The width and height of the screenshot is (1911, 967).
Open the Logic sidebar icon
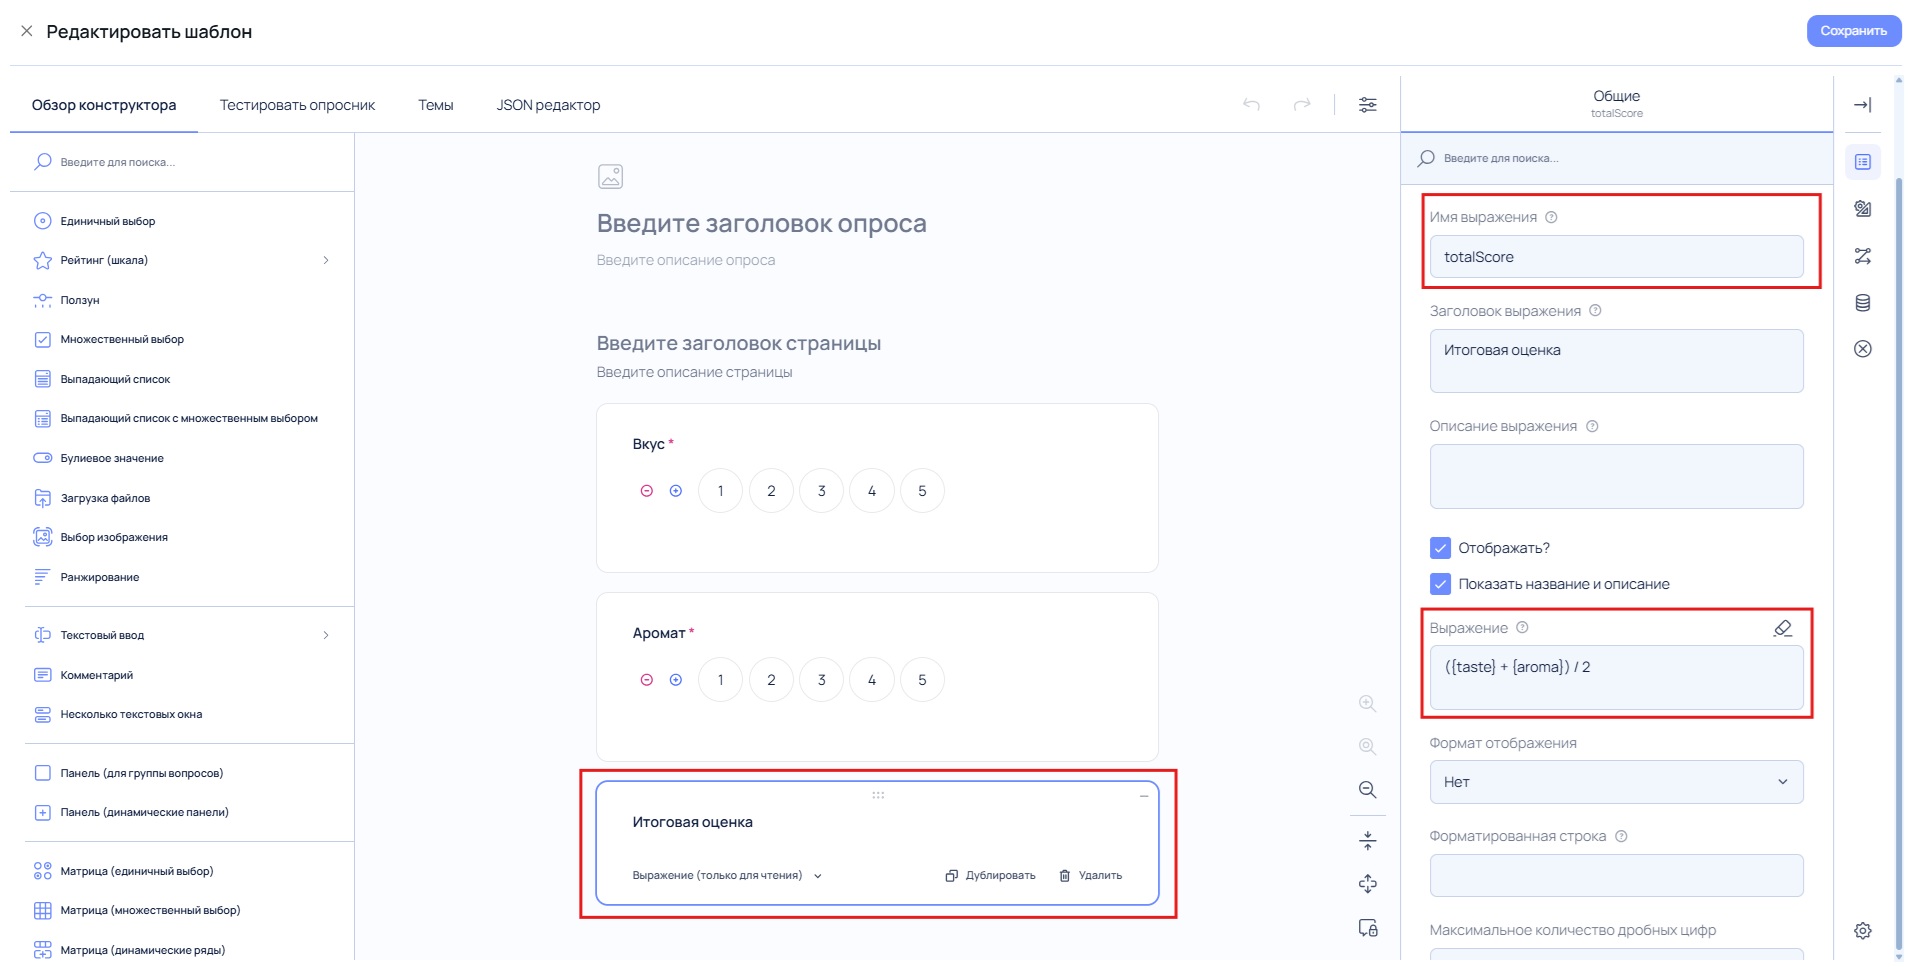coord(1862,256)
